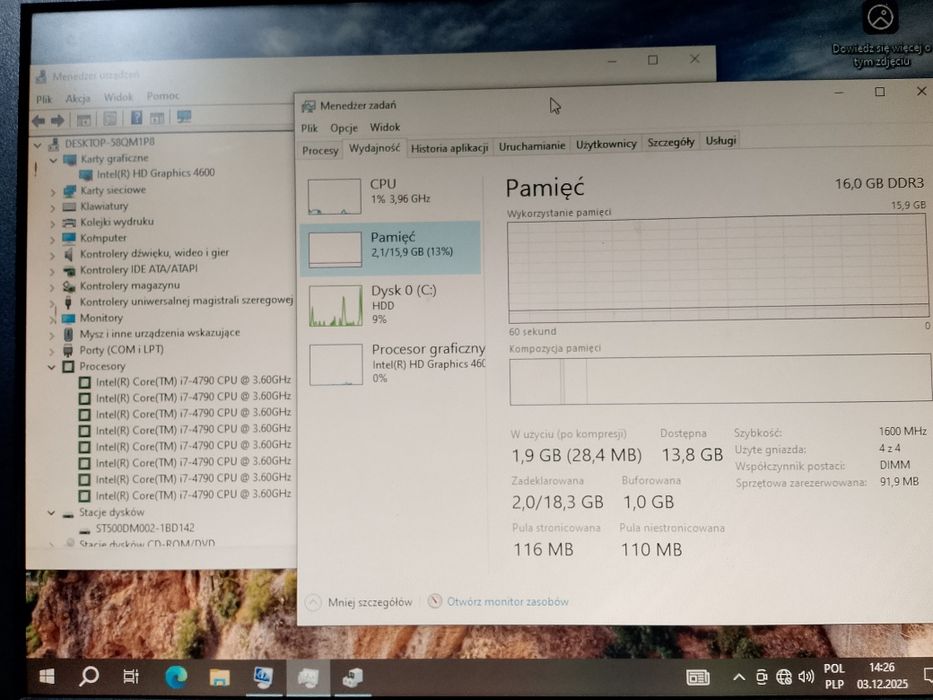Image resolution: width=933 pixels, height=700 pixels.
Task: Open File Explorer from the taskbar
Action: point(220,677)
